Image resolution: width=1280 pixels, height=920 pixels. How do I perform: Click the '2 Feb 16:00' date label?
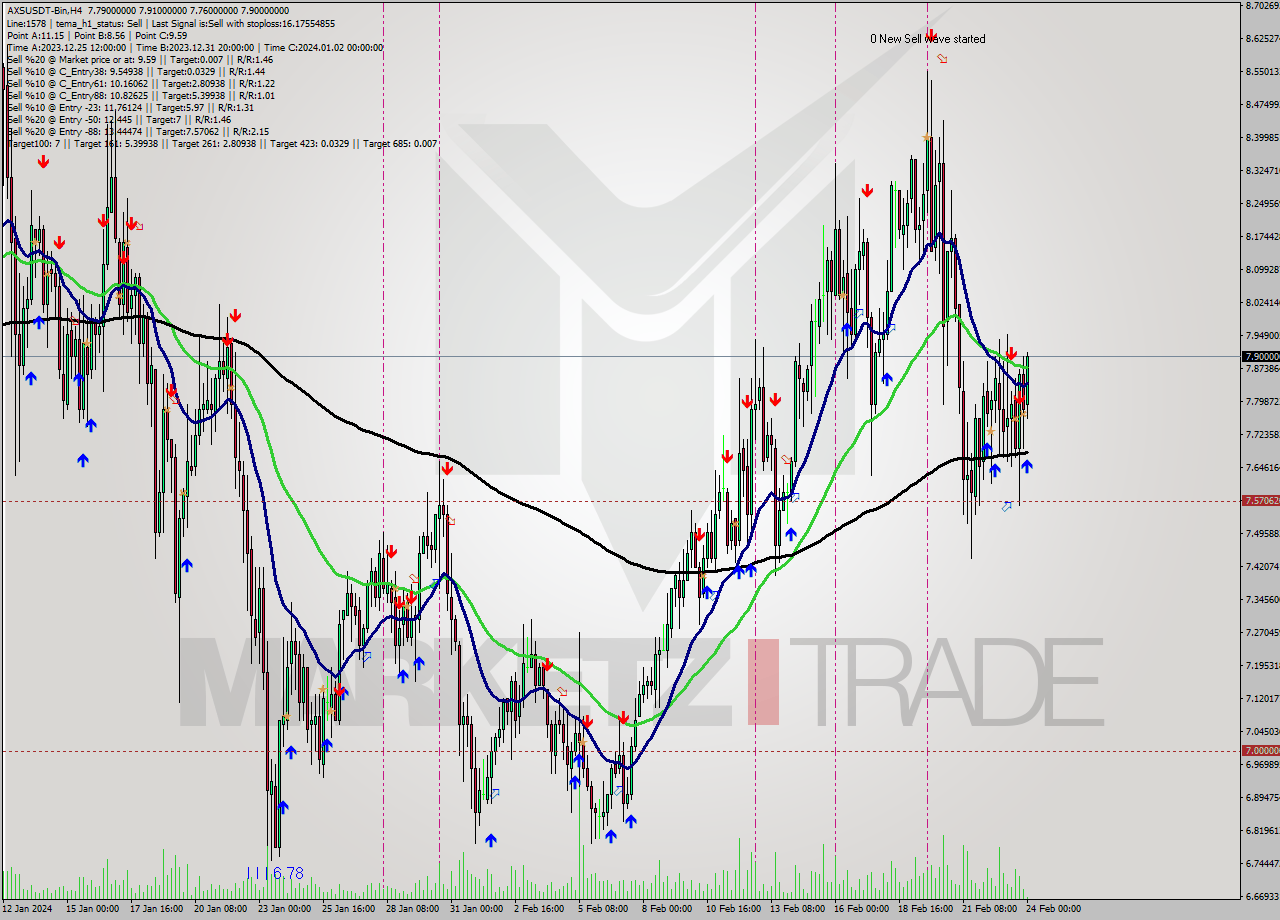[x=540, y=909]
